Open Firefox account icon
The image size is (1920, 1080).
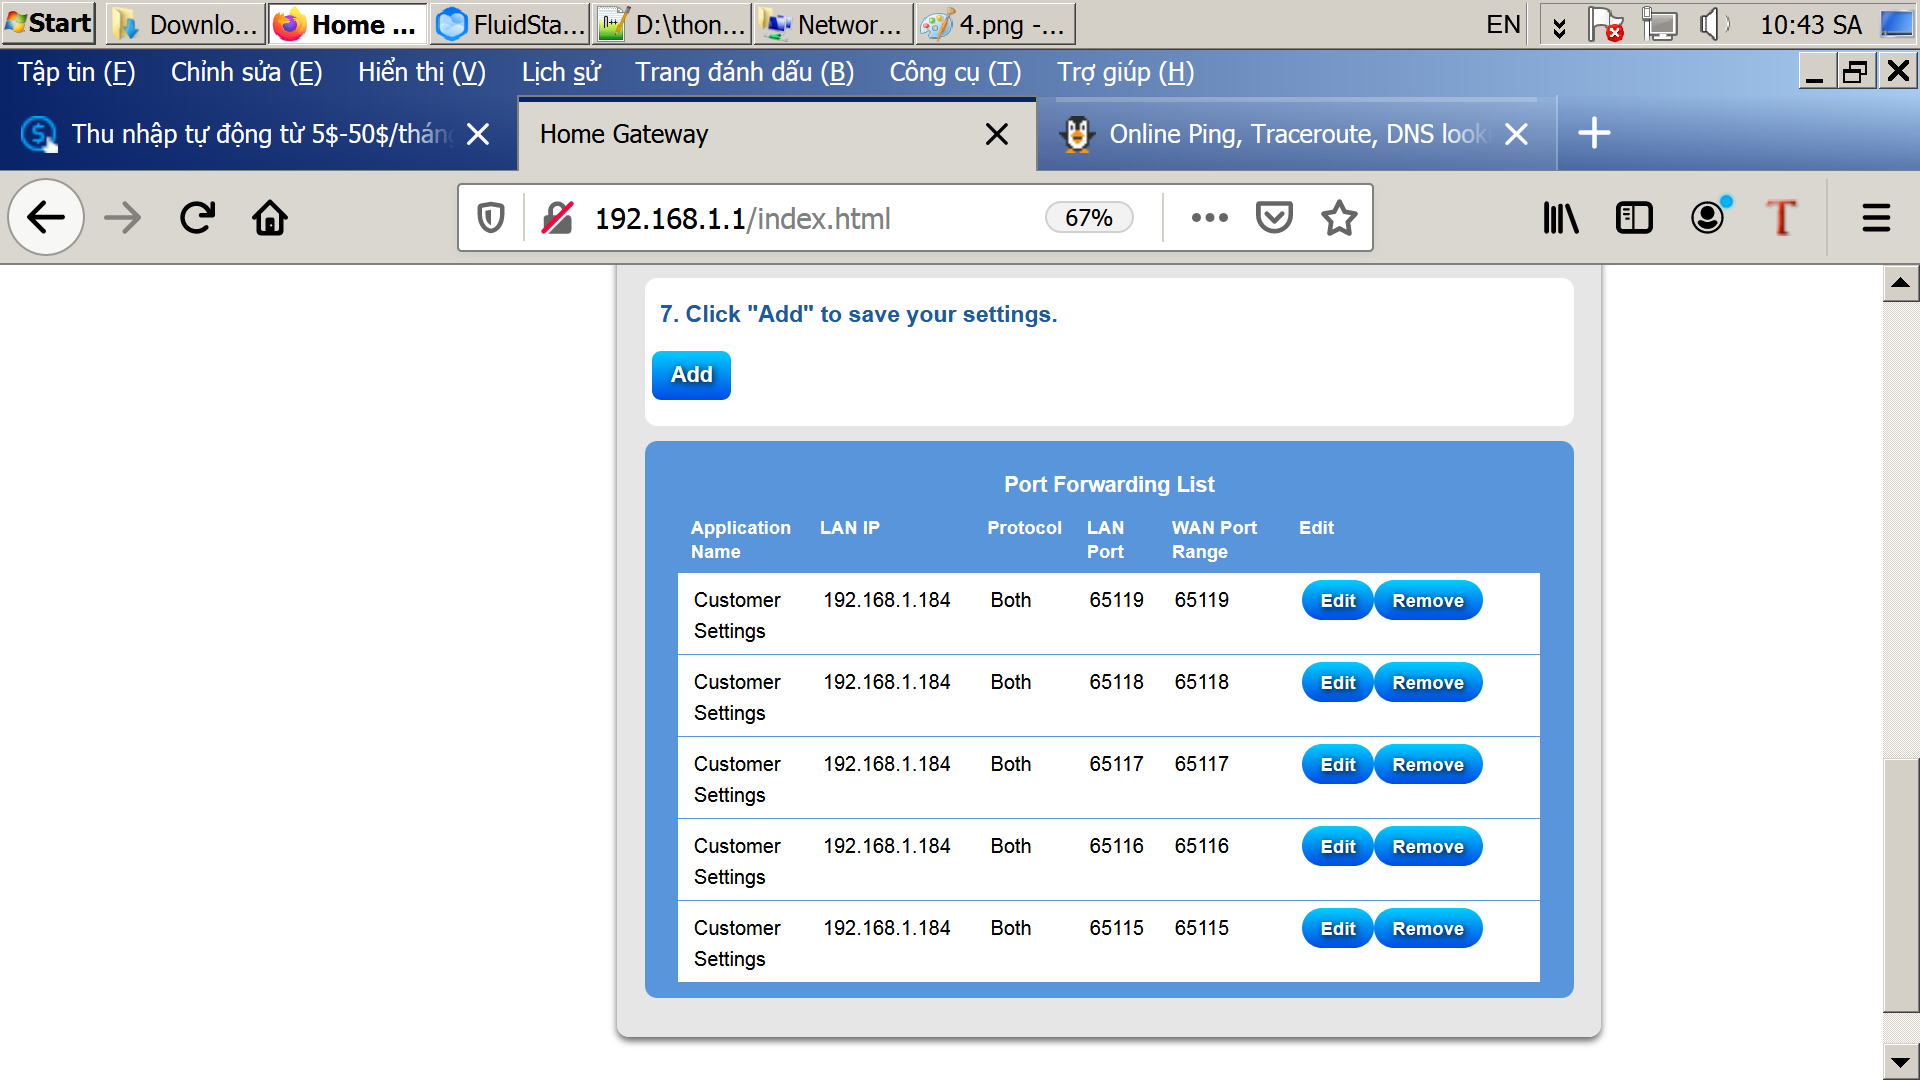click(x=1708, y=217)
